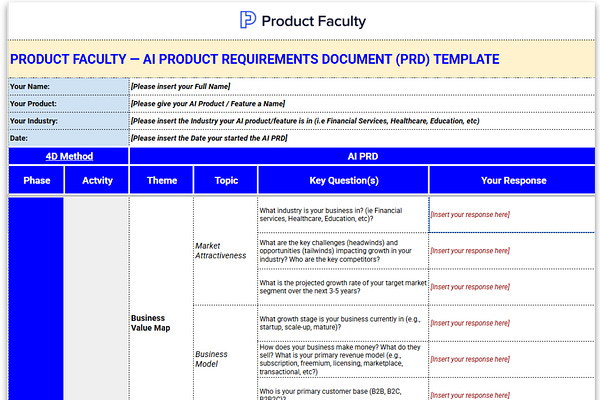Select the 'Your Name:' label cell
Viewport: 600px width, 400px height.
[x=69, y=87]
